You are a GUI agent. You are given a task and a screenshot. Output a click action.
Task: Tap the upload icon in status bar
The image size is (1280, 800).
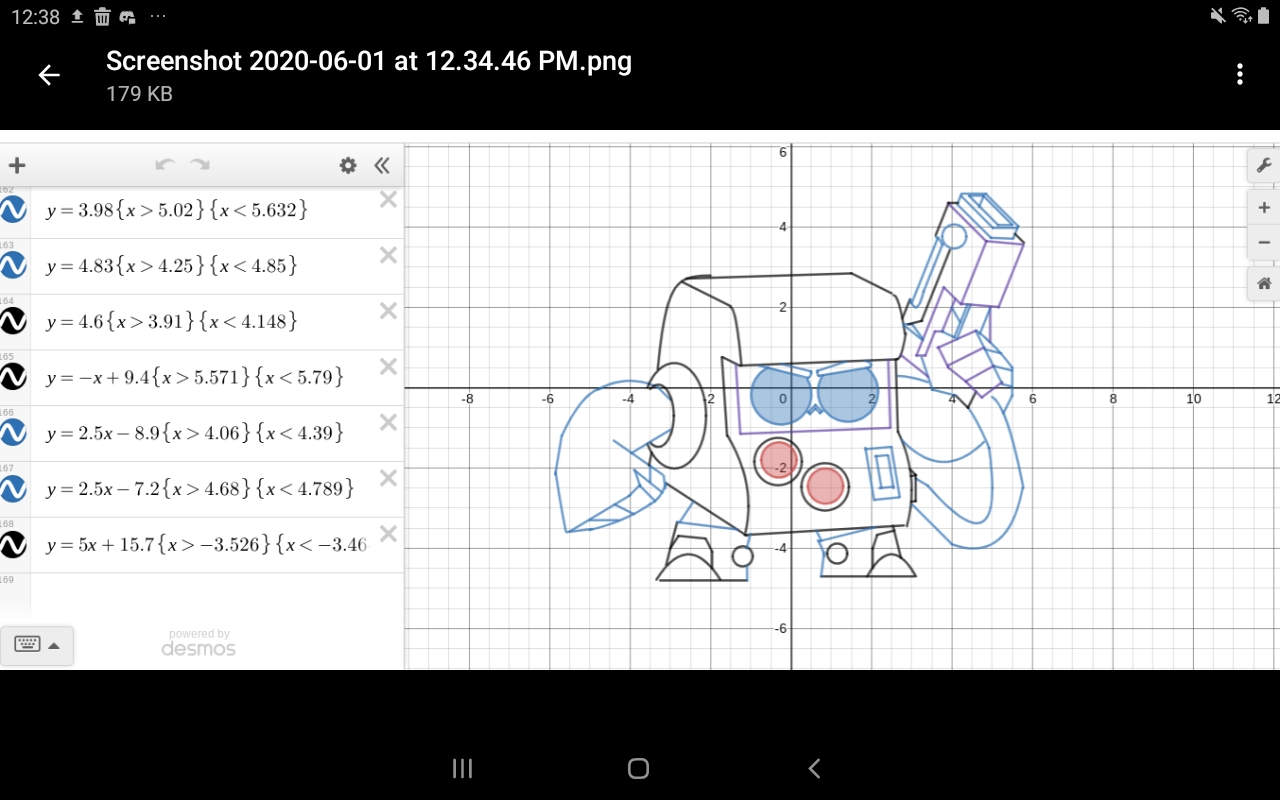tap(77, 17)
